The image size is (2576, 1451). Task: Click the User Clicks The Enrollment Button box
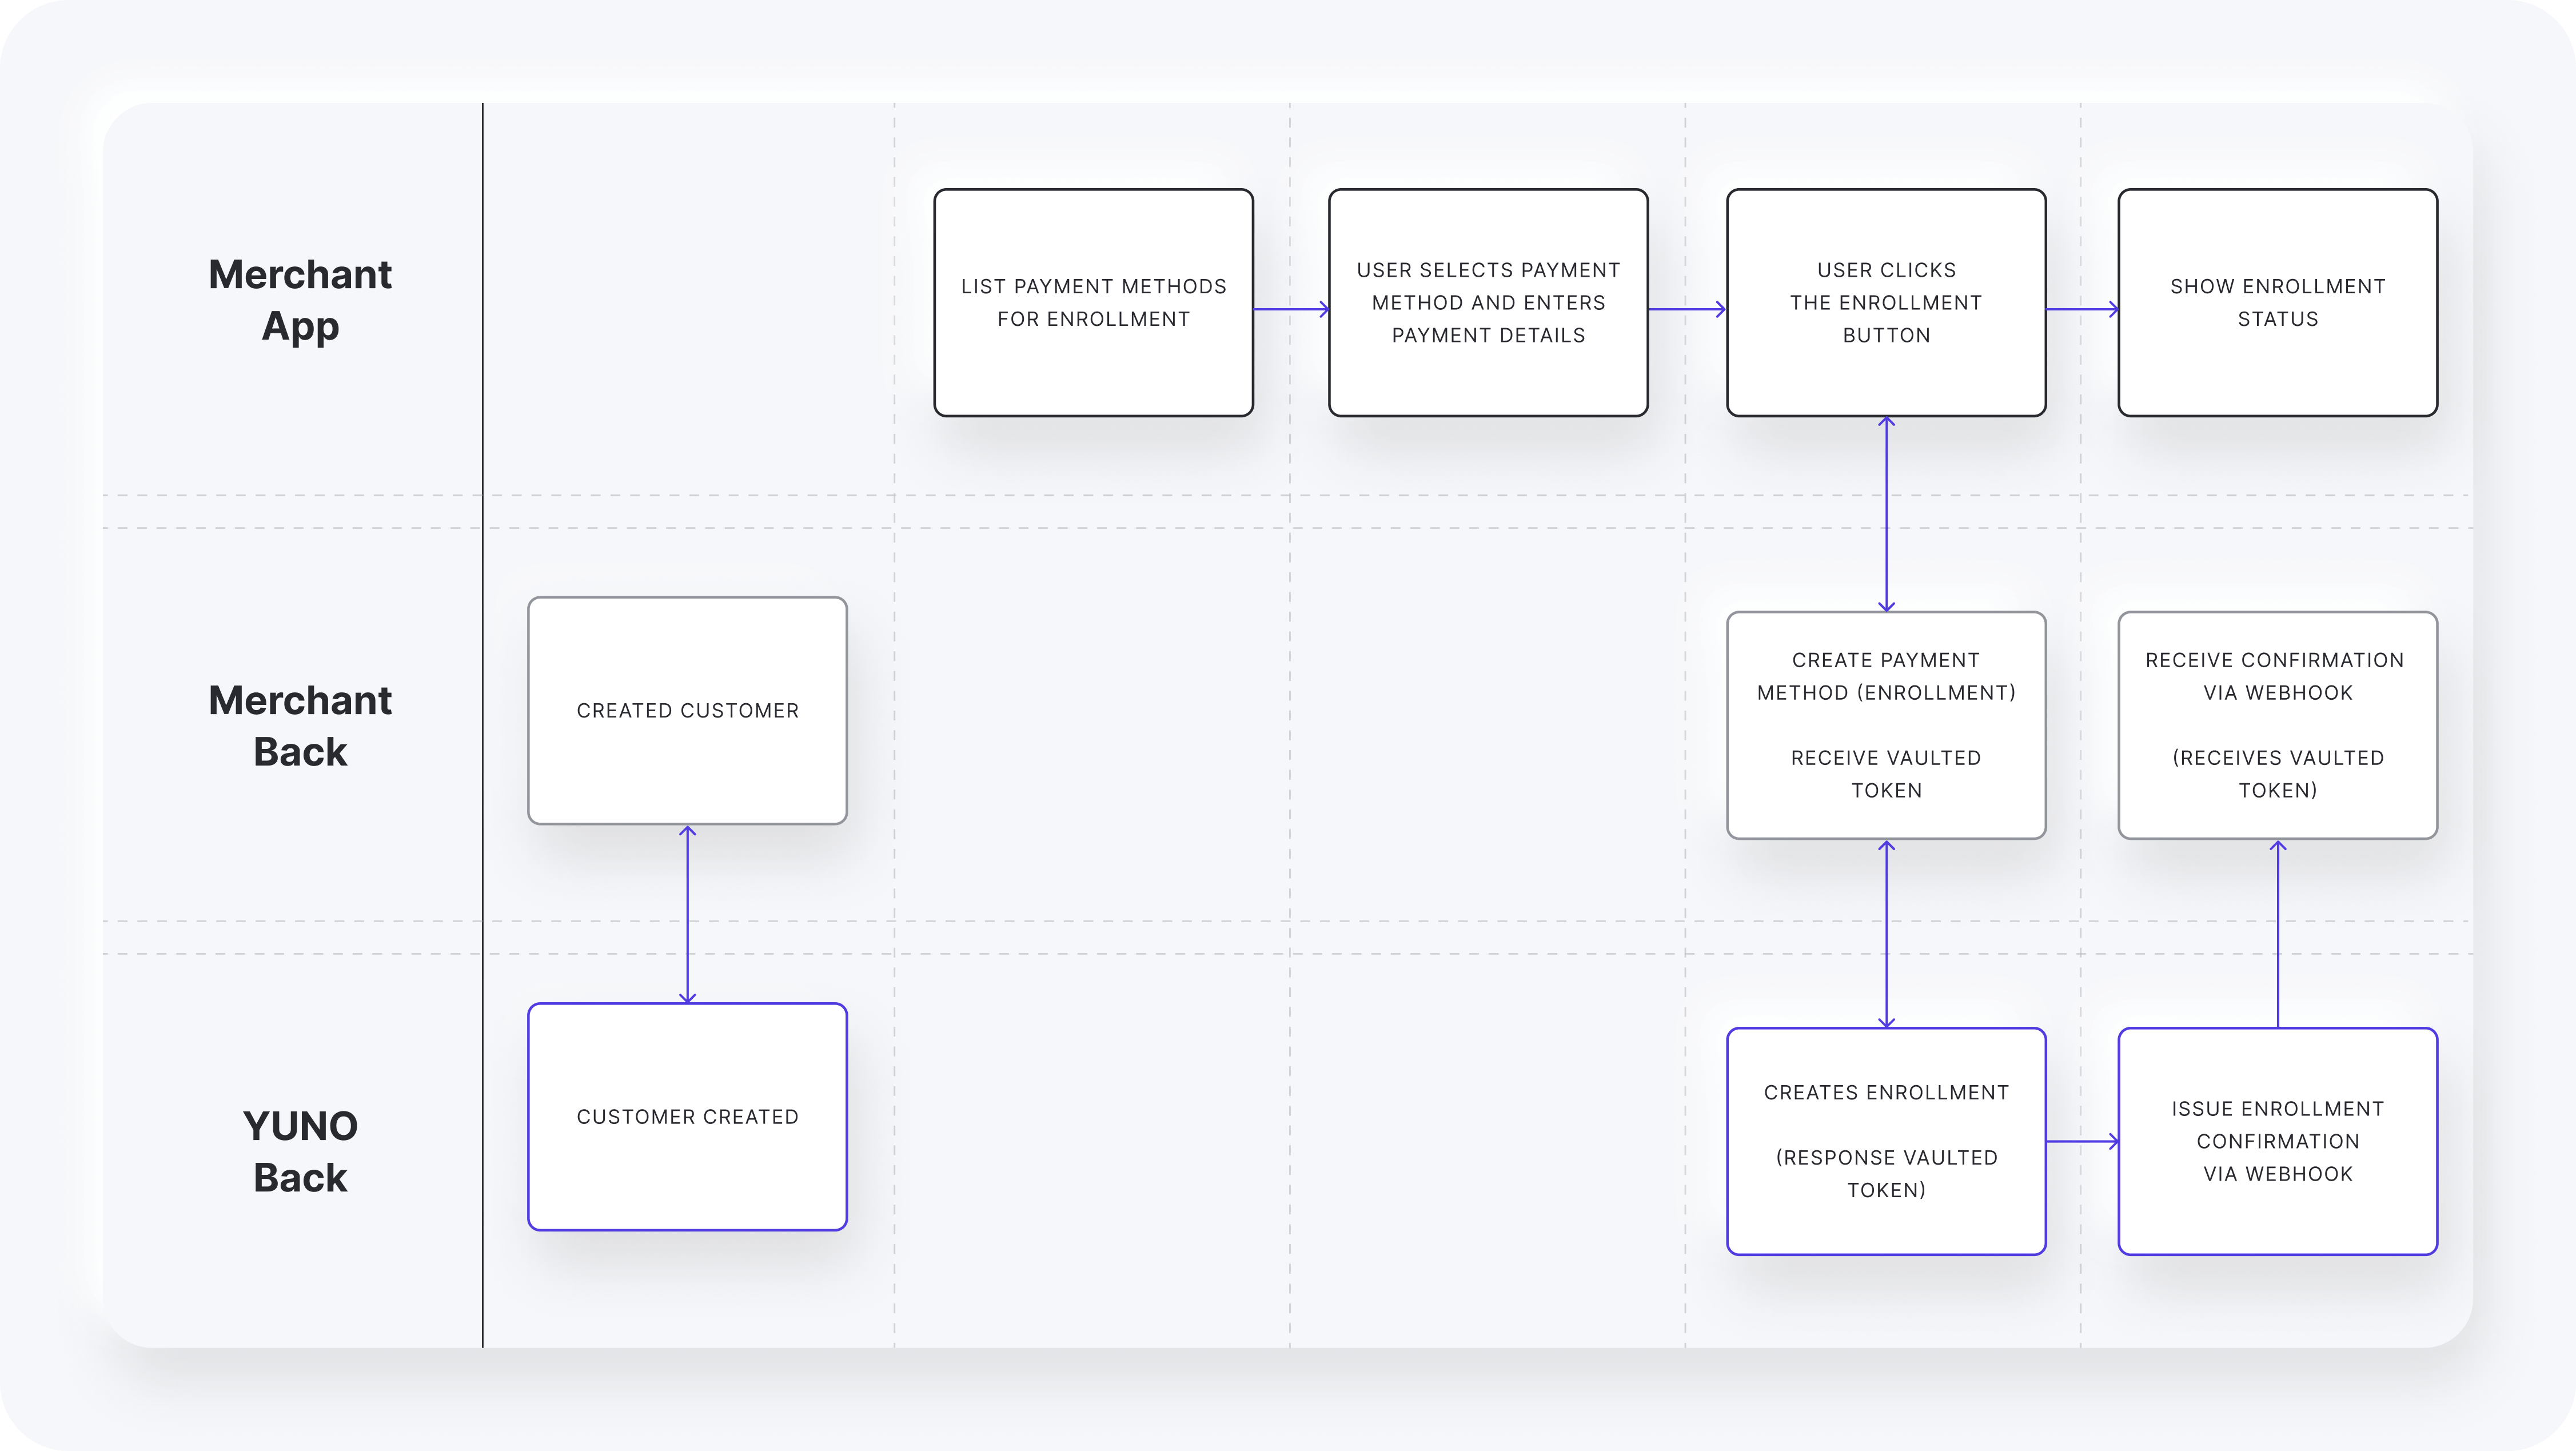tap(1886, 302)
